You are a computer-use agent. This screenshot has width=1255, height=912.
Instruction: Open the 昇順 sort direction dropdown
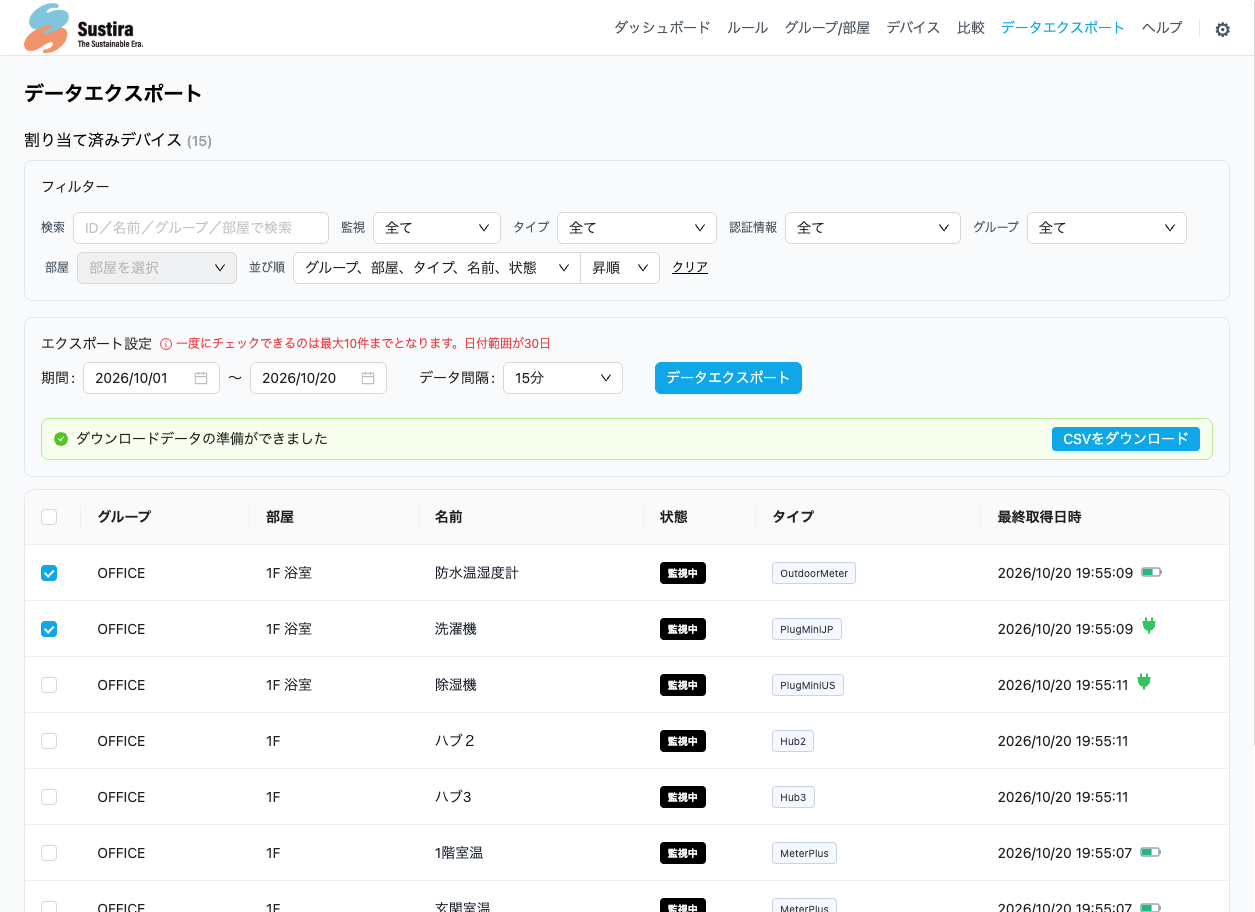coord(620,268)
